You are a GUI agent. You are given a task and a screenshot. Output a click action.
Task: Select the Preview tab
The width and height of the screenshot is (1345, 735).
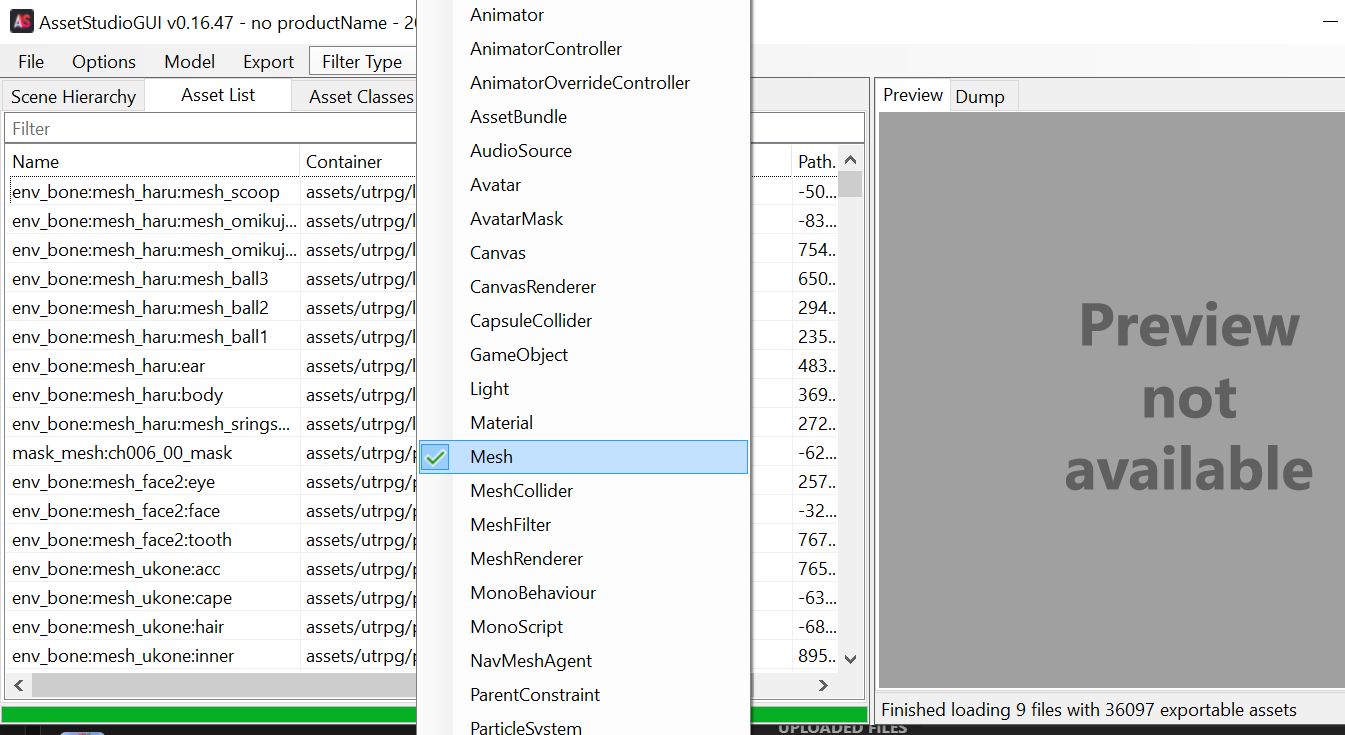pos(913,95)
